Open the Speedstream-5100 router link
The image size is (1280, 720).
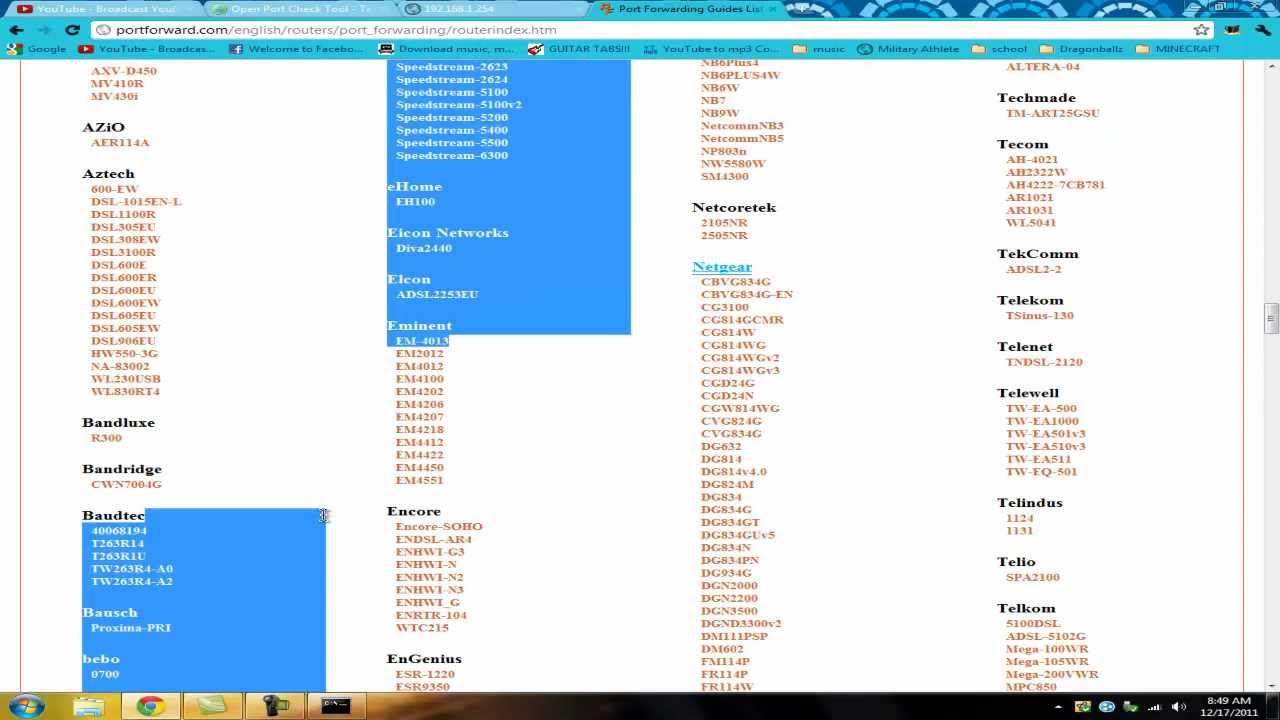(452, 92)
